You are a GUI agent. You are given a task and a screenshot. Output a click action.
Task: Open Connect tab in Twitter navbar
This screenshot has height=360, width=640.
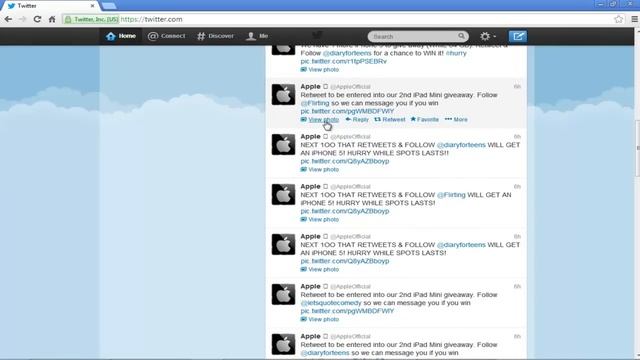167,36
